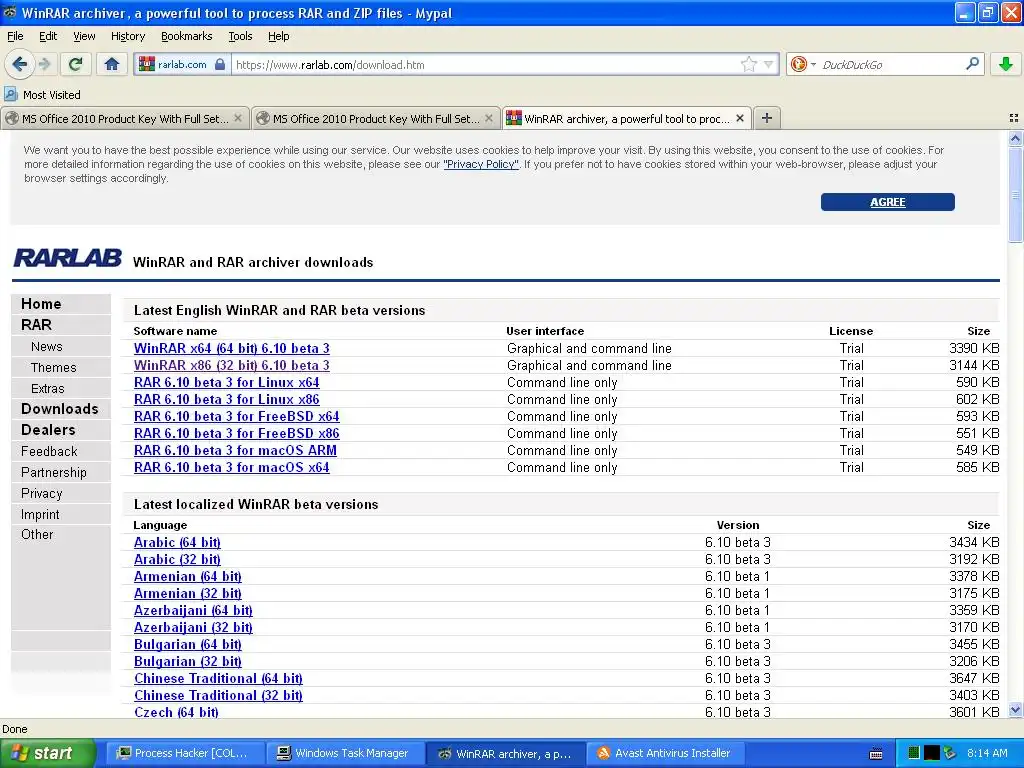Switch to Windows Task Manager taskbar button
Screen dimensions: 1024x768
coord(345,753)
